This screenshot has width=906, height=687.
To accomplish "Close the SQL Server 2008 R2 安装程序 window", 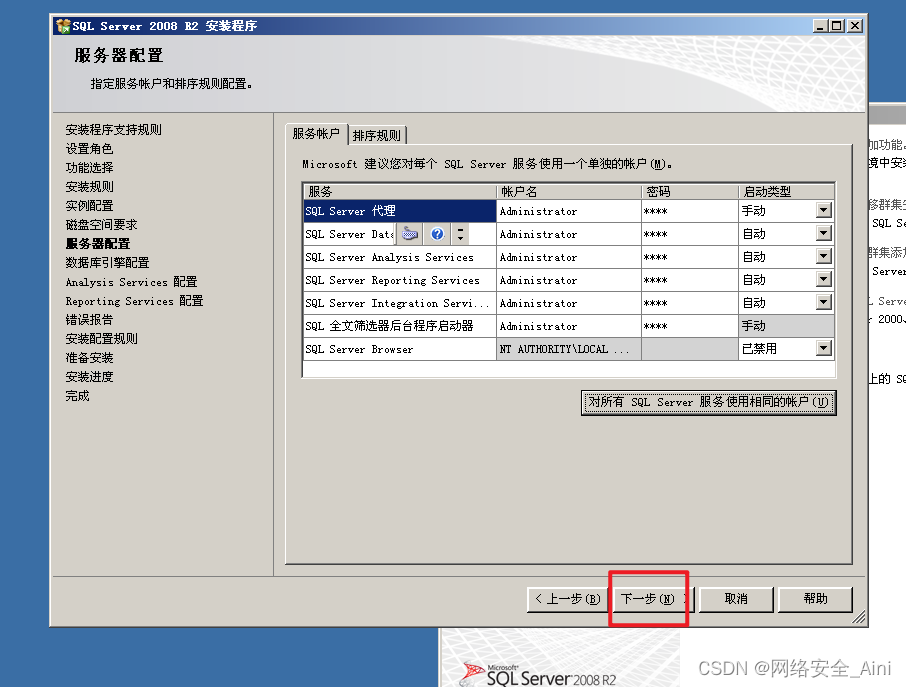I will tap(855, 26).
